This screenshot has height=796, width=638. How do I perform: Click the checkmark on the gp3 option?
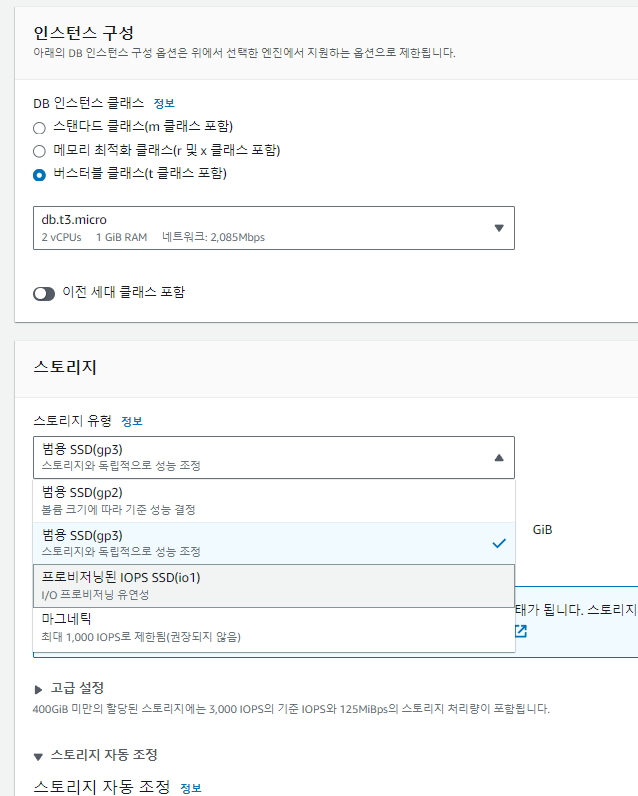click(x=499, y=543)
